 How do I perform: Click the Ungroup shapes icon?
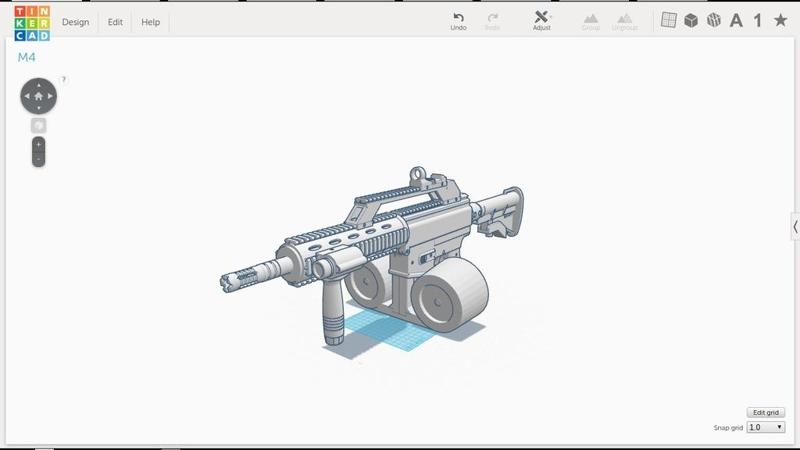pos(624,22)
